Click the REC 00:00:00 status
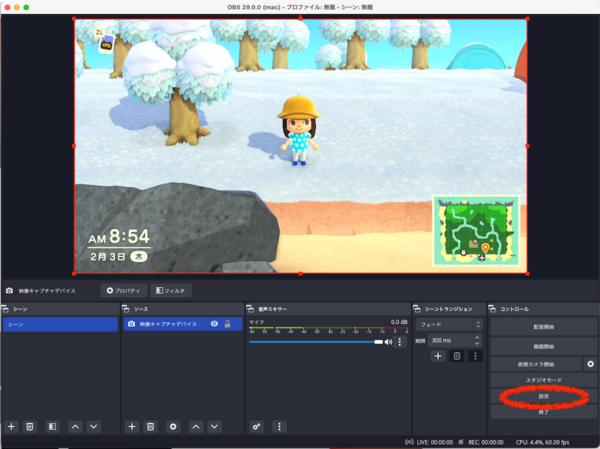600x449 pixels. [486, 442]
